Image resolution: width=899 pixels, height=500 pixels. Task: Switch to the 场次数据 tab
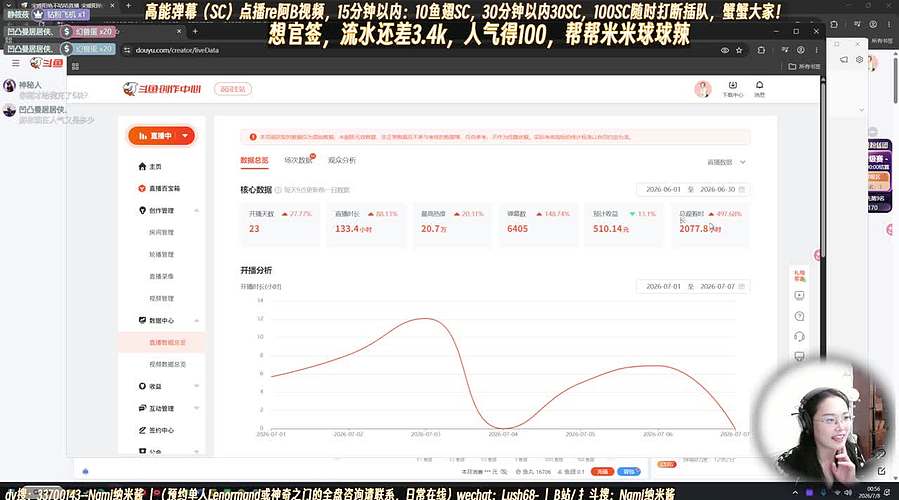(298, 160)
